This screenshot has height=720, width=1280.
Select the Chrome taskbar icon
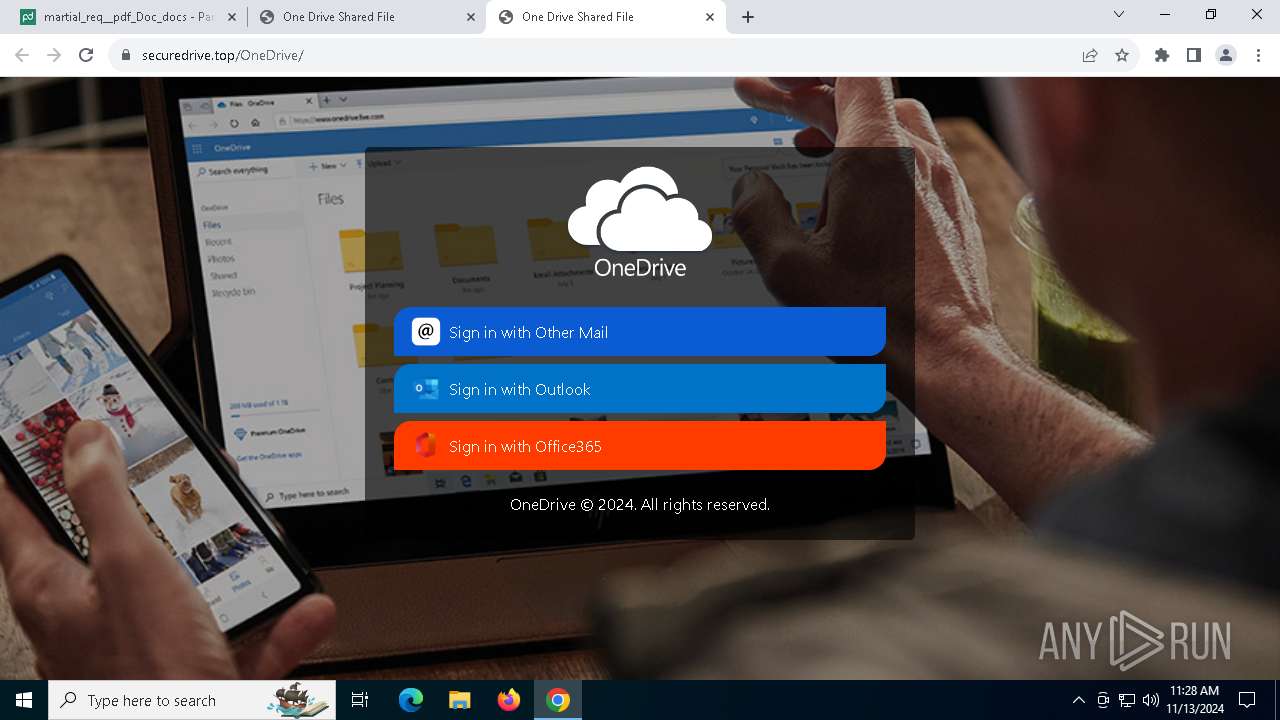pos(558,700)
